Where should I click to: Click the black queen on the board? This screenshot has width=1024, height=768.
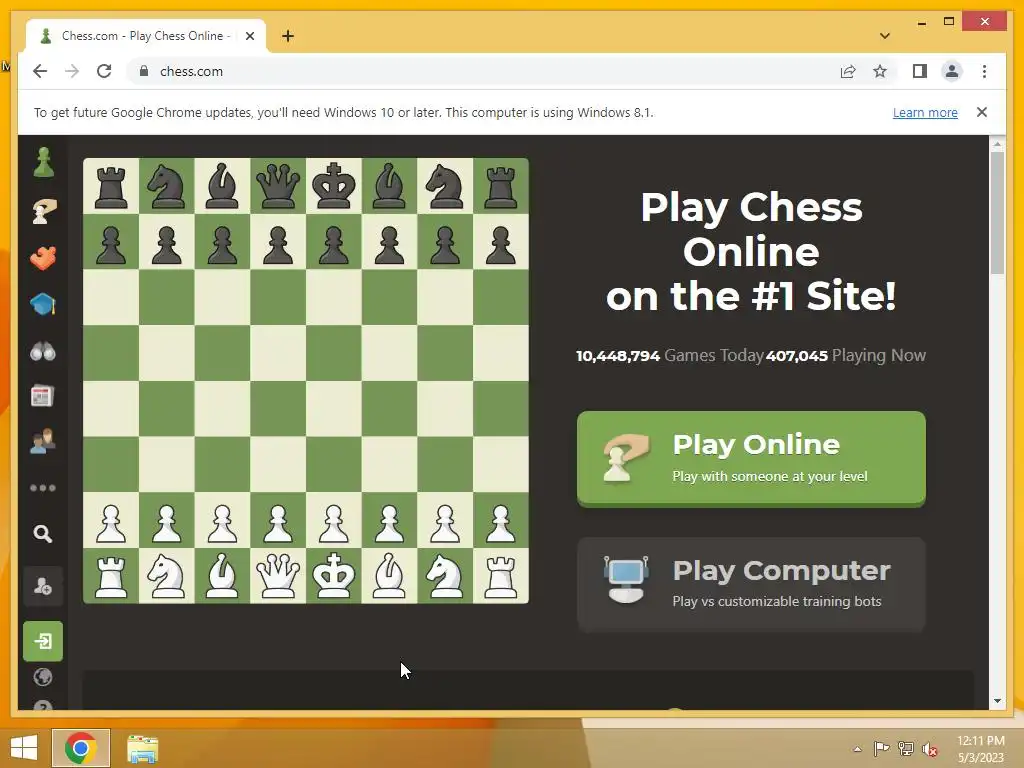[278, 185]
